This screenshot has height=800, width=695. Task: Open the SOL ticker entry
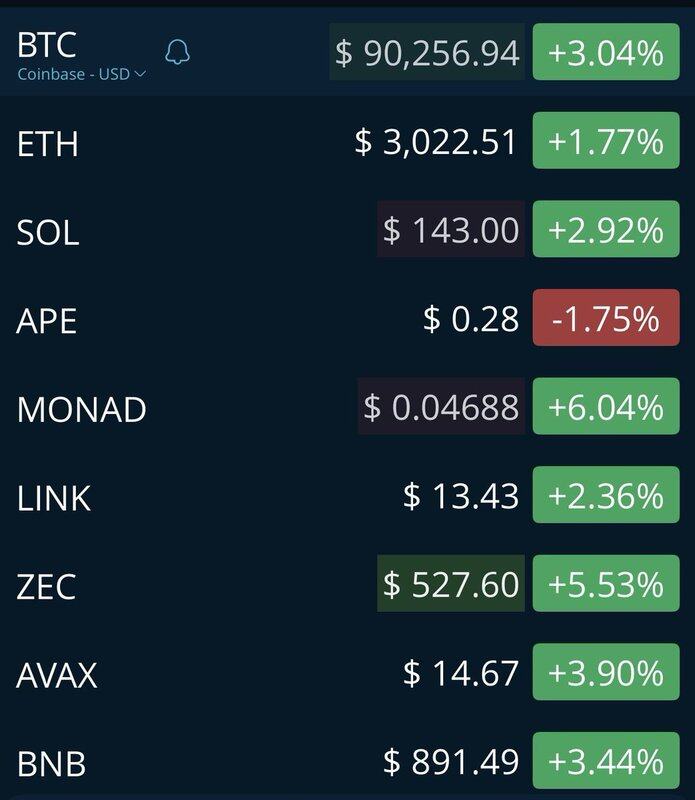tap(48, 231)
